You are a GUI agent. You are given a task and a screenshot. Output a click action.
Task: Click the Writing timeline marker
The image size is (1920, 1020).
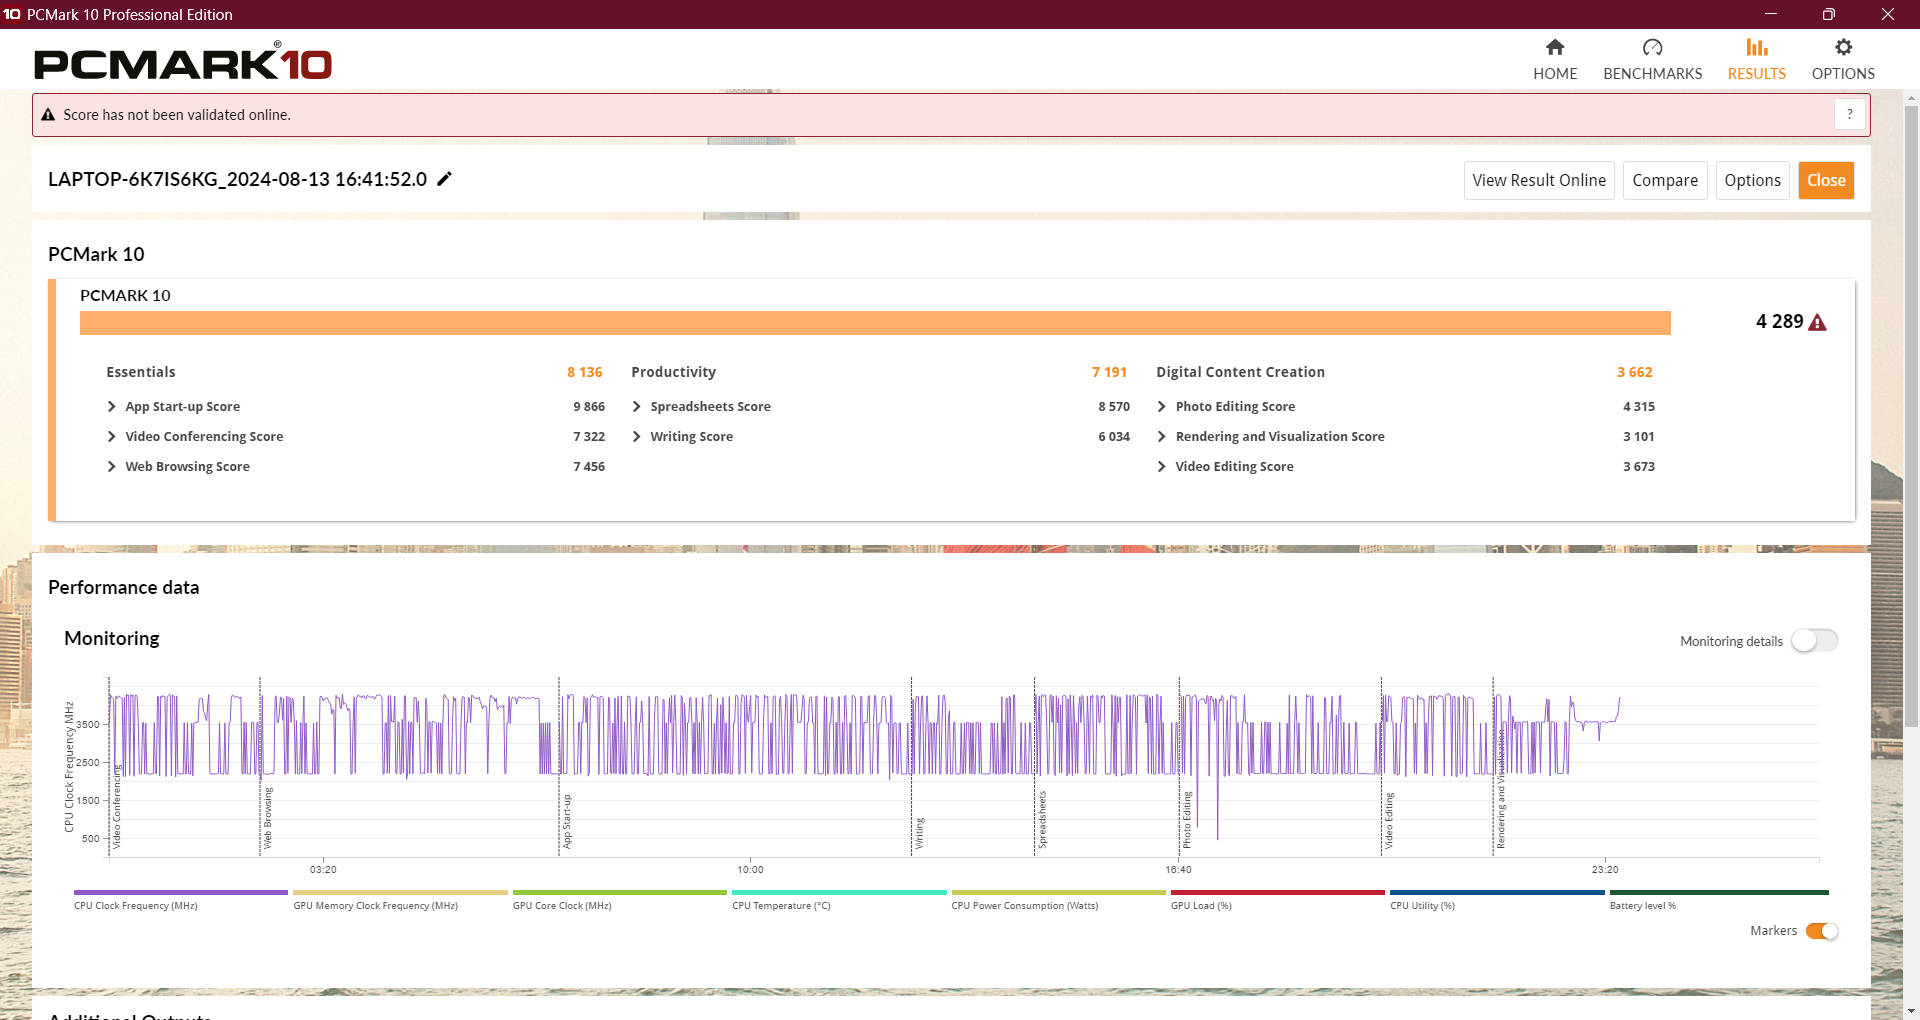919,833
